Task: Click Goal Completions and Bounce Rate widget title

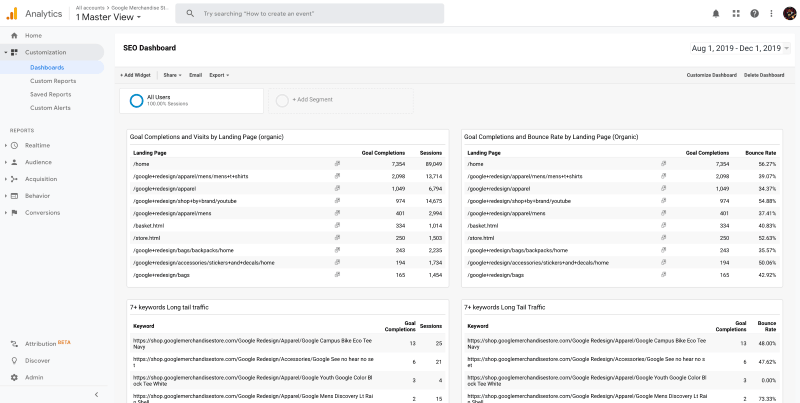Action: pos(551,137)
